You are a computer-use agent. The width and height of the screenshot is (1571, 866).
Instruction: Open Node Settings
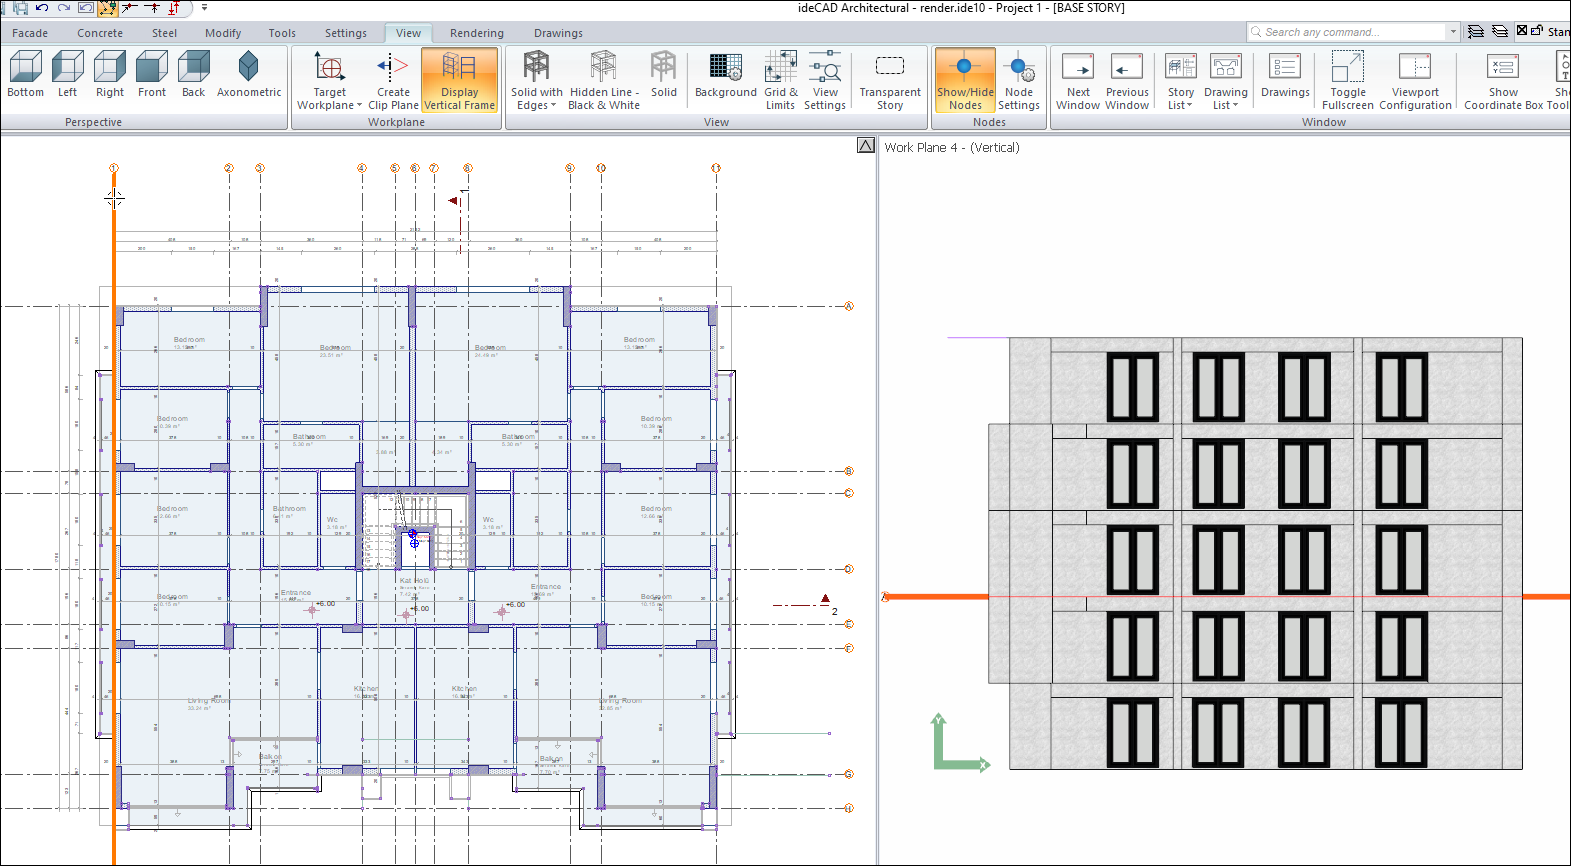coord(1018,80)
